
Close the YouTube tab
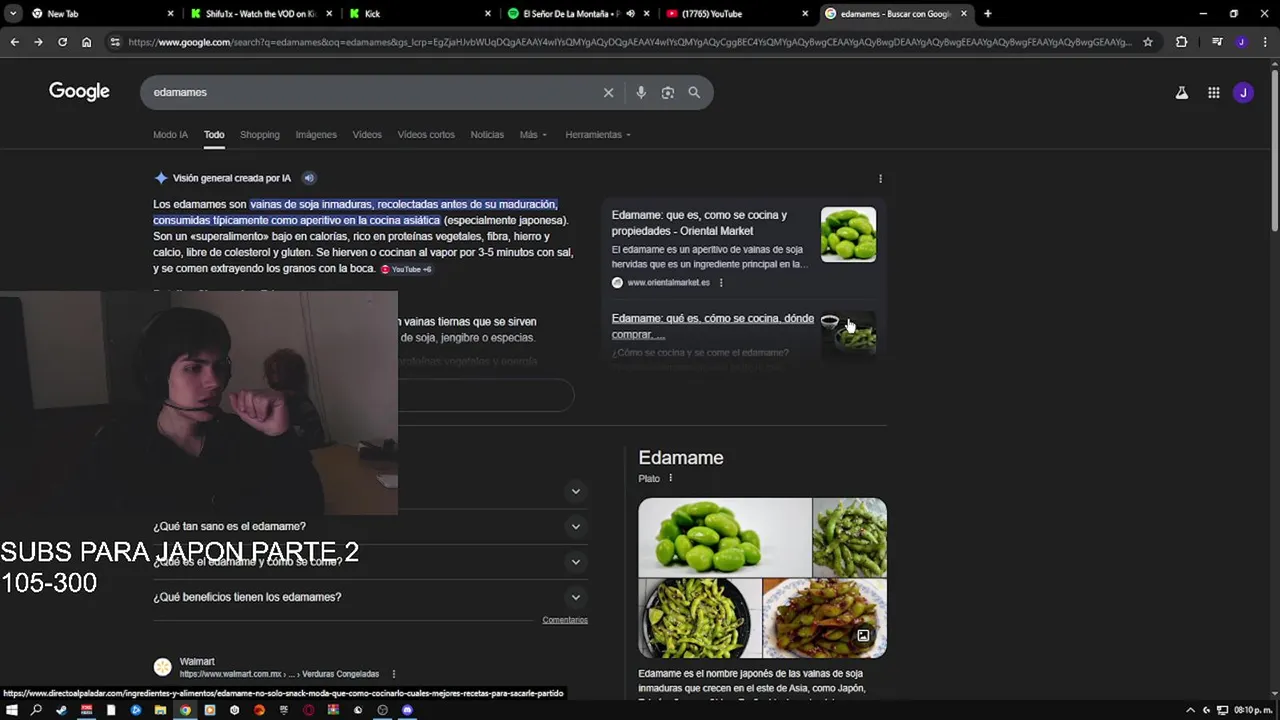tap(805, 13)
